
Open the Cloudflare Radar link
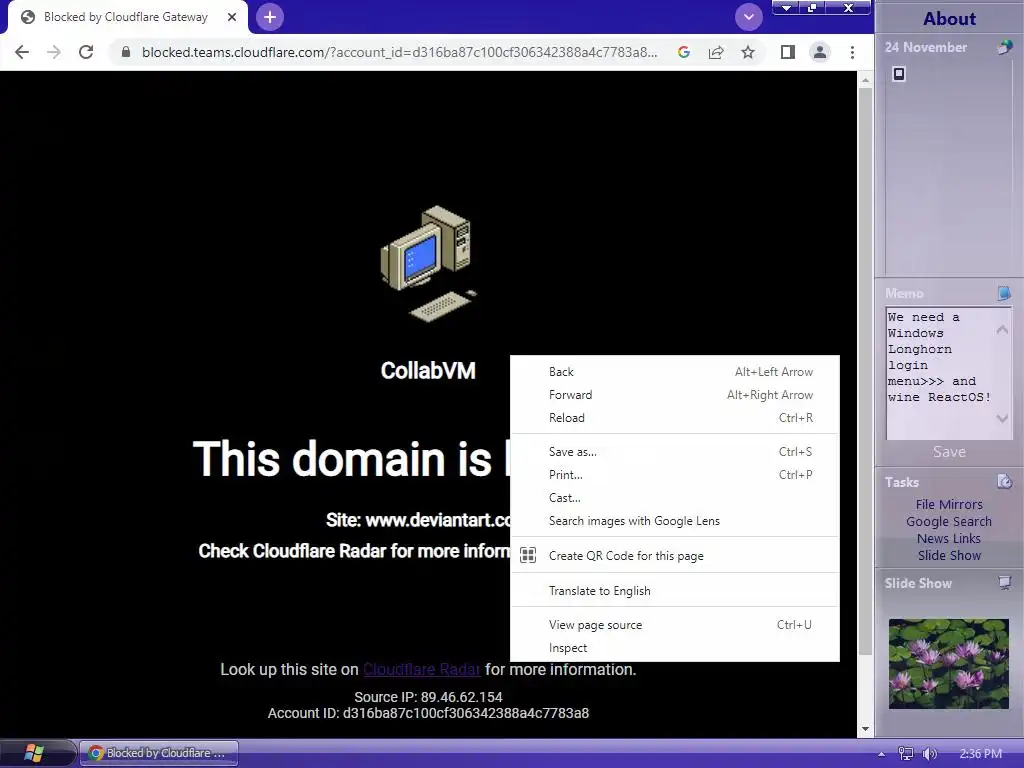pos(422,669)
